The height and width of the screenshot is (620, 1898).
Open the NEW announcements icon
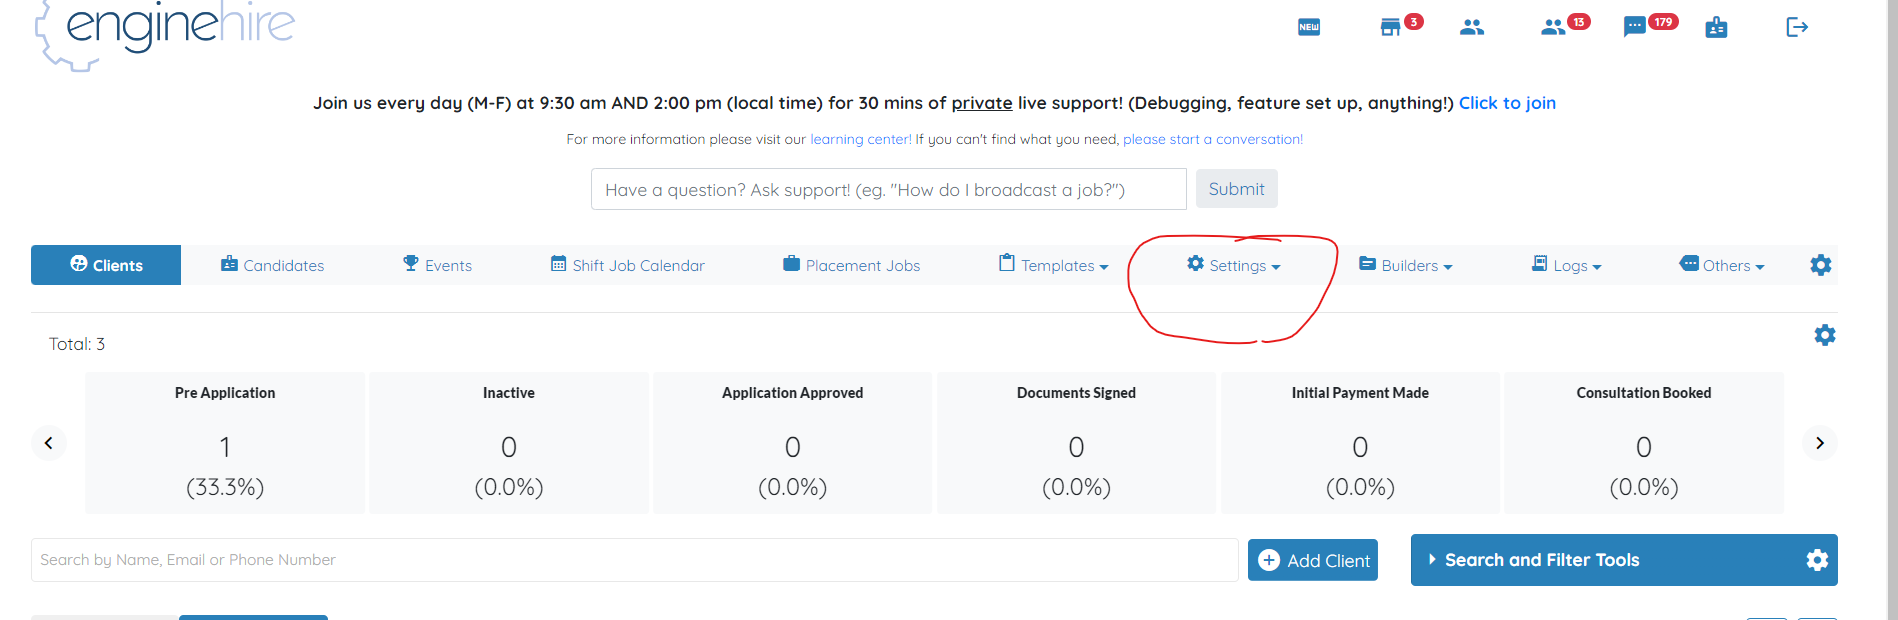click(1308, 27)
